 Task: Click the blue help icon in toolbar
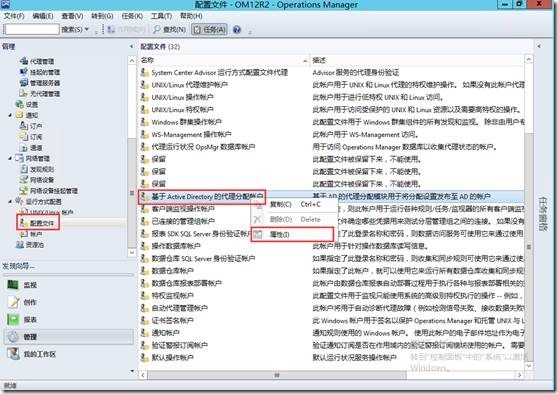tap(237, 30)
